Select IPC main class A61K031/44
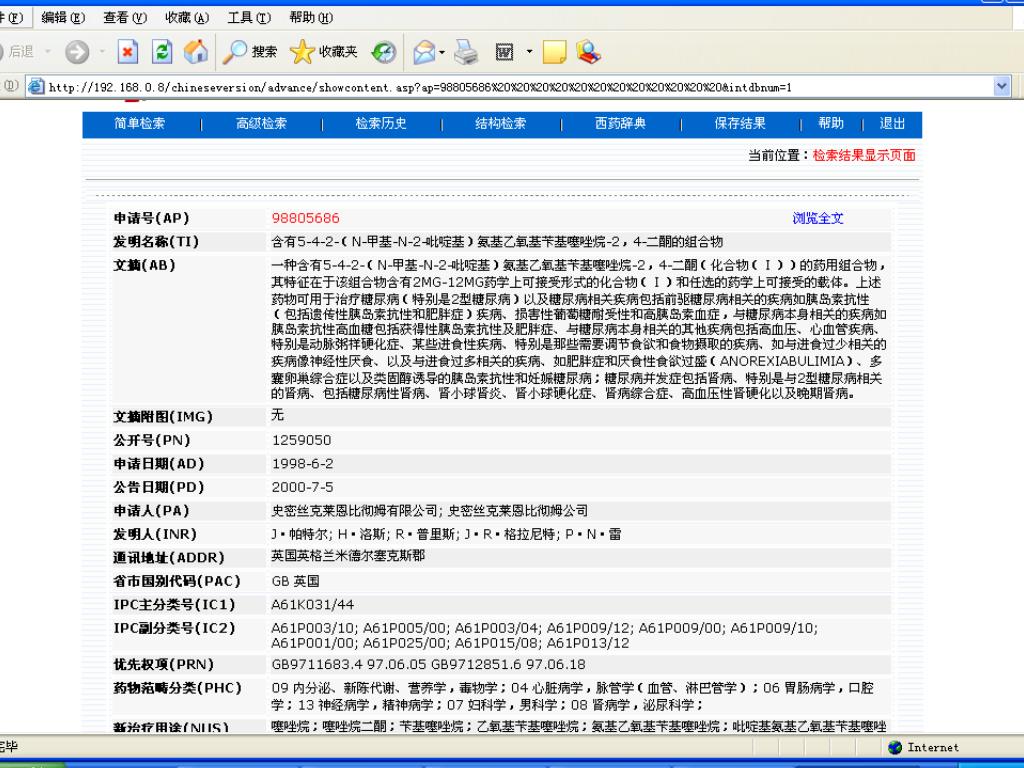Image resolution: width=1024 pixels, height=768 pixels. pos(313,605)
